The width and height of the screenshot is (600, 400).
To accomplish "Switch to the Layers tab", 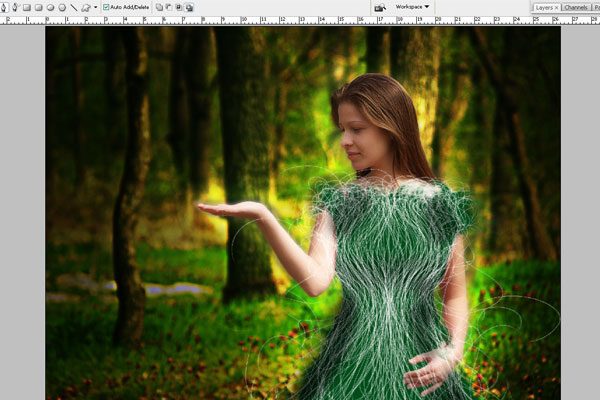I will (x=543, y=7).
